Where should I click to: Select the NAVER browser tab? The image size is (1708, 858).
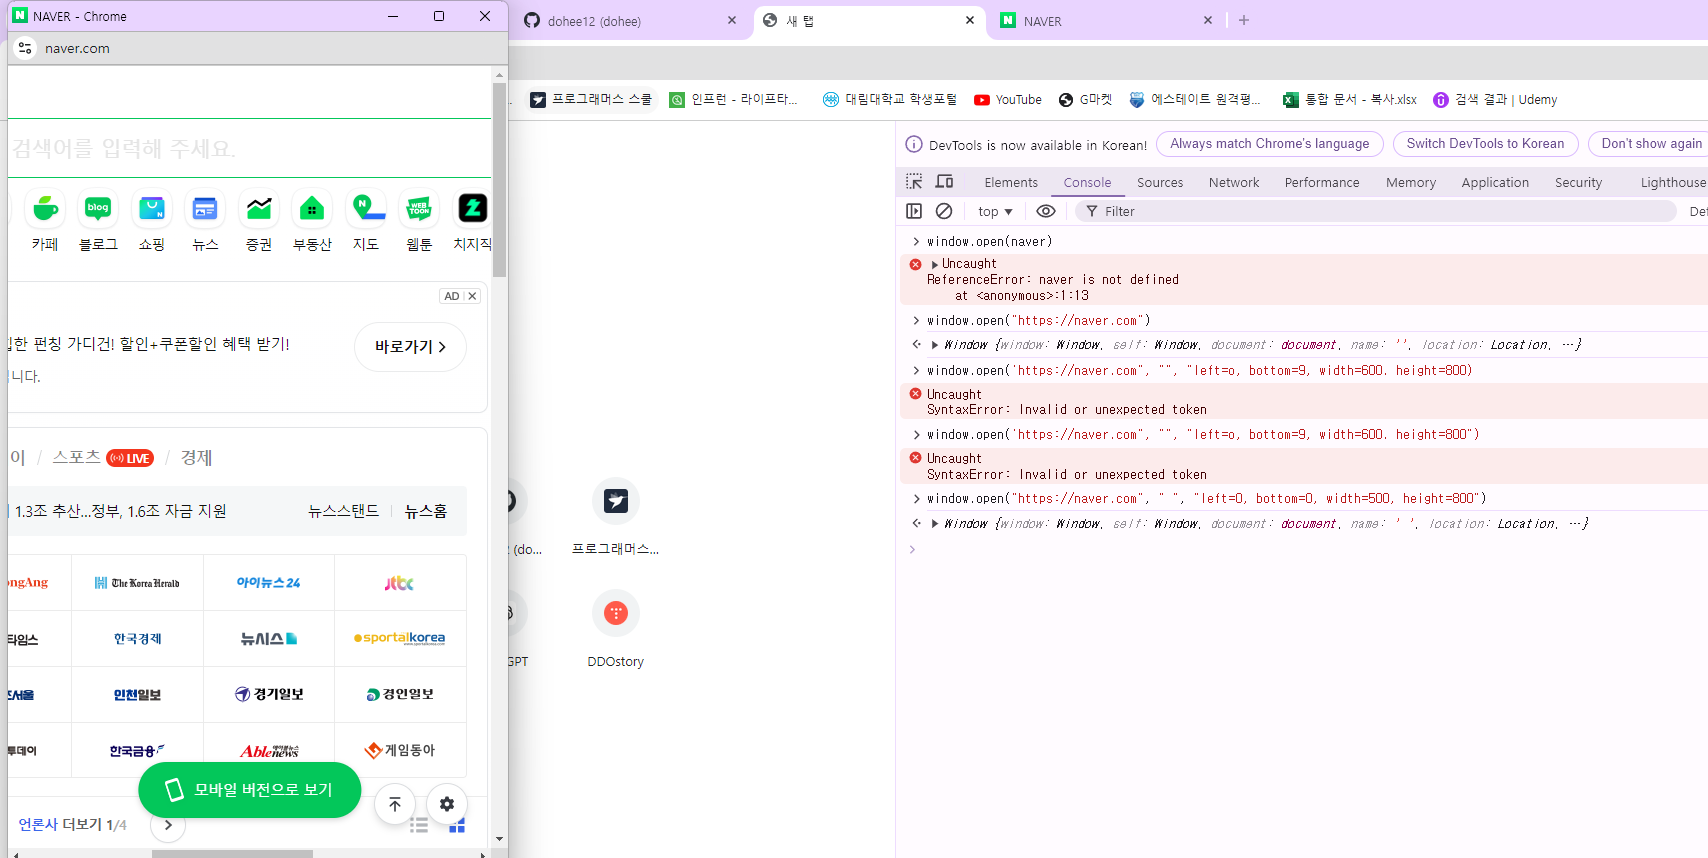(1105, 21)
